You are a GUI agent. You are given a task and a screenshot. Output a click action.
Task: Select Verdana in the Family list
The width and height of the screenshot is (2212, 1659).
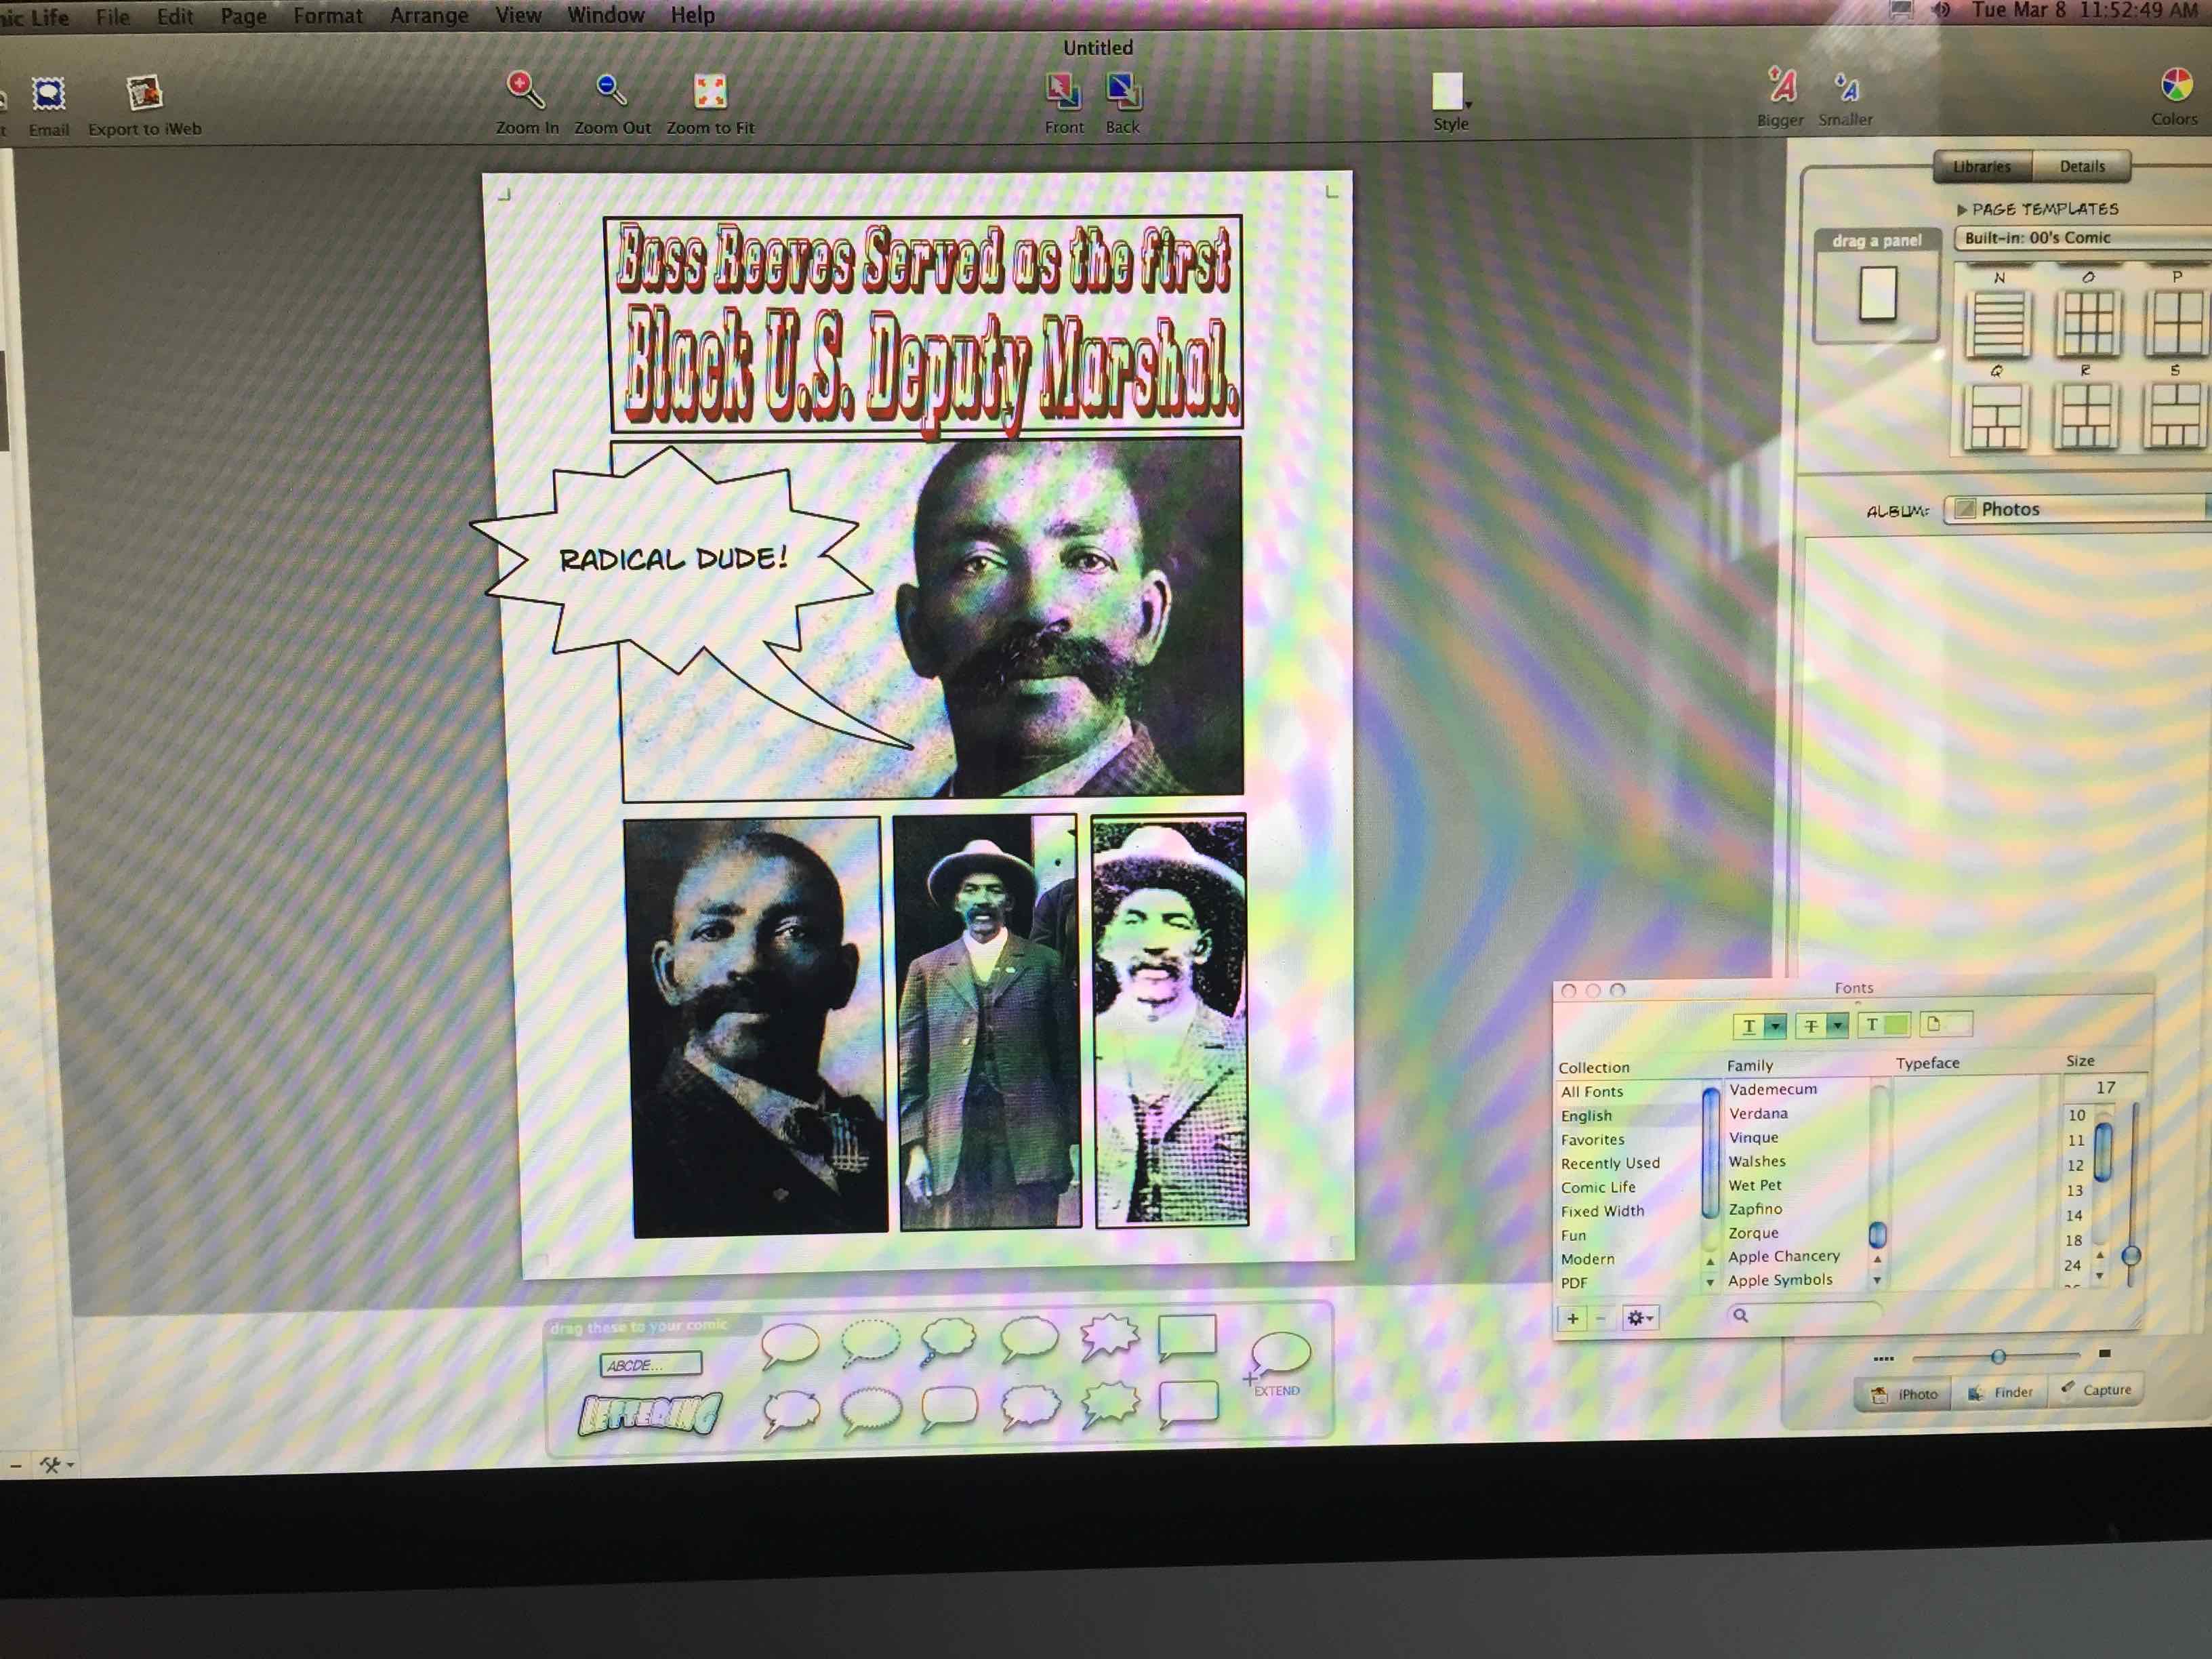click(x=1758, y=1113)
